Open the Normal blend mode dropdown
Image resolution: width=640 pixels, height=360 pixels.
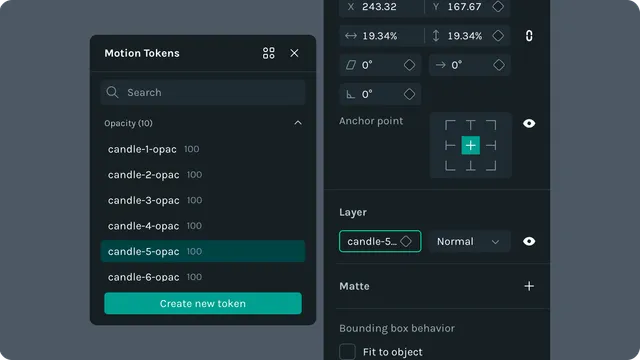[469, 241]
